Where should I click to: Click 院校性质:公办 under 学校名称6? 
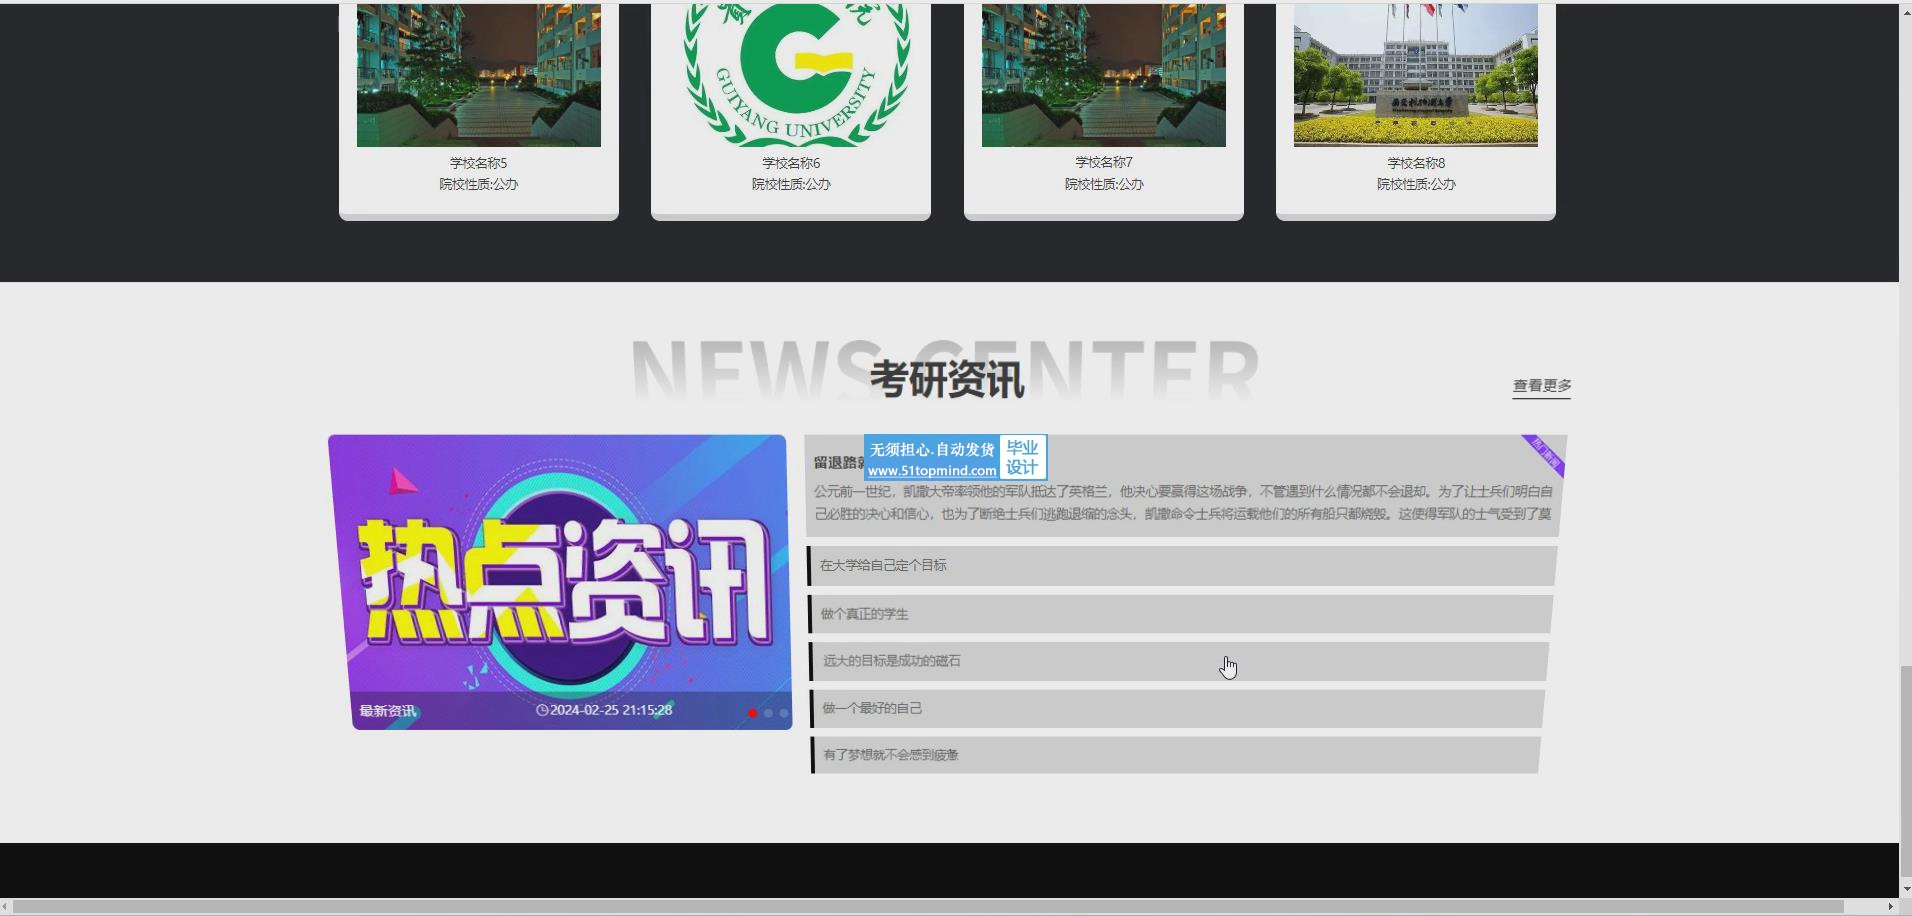tap(791, 184)
